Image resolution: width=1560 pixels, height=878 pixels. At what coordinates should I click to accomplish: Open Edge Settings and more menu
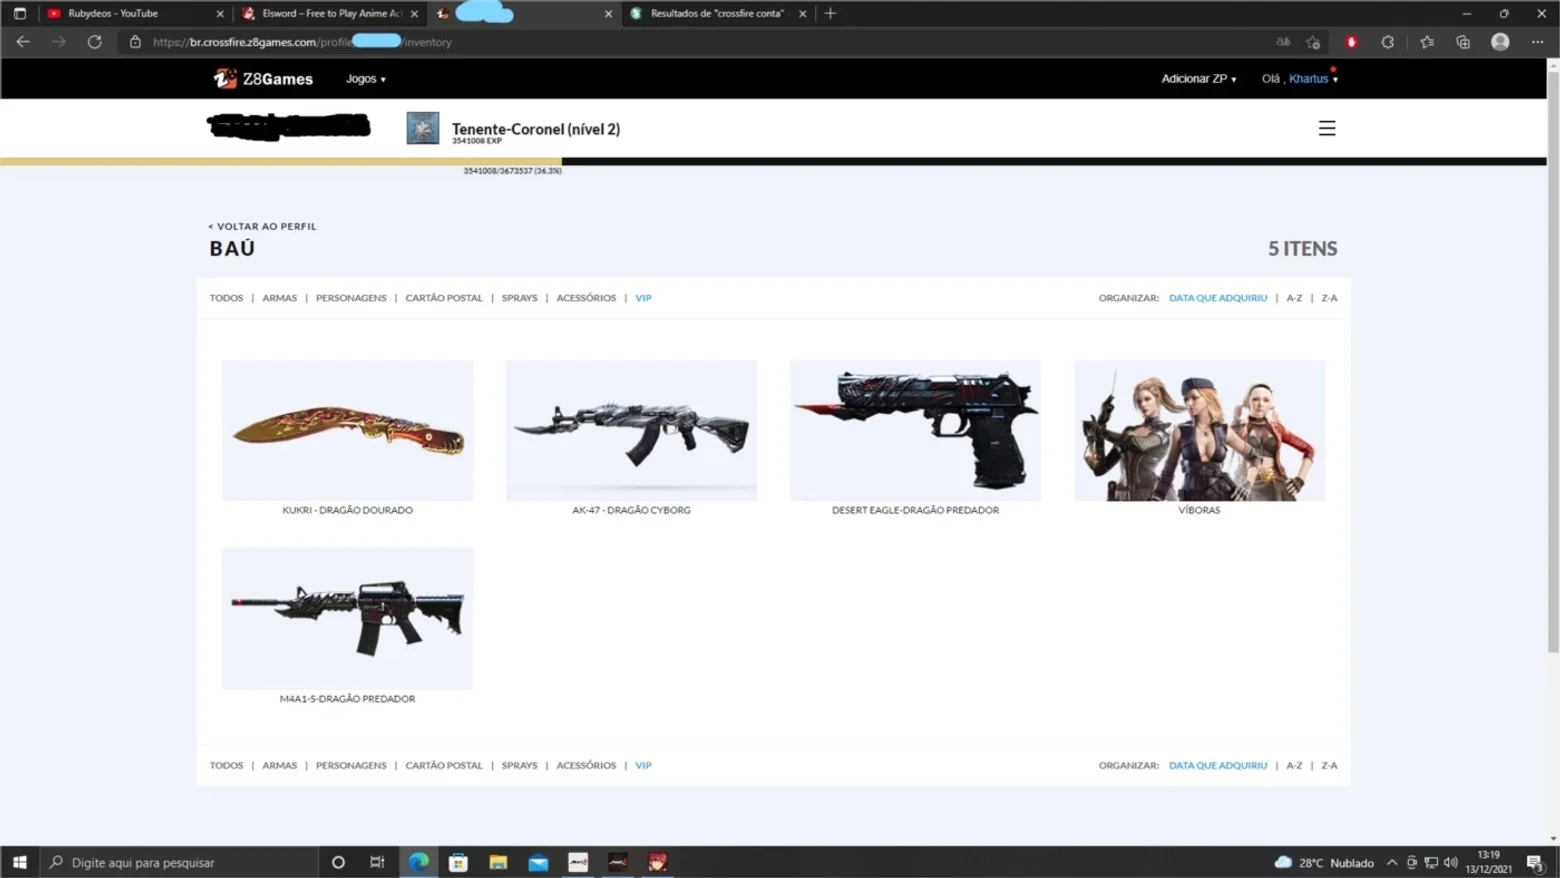1538,42
